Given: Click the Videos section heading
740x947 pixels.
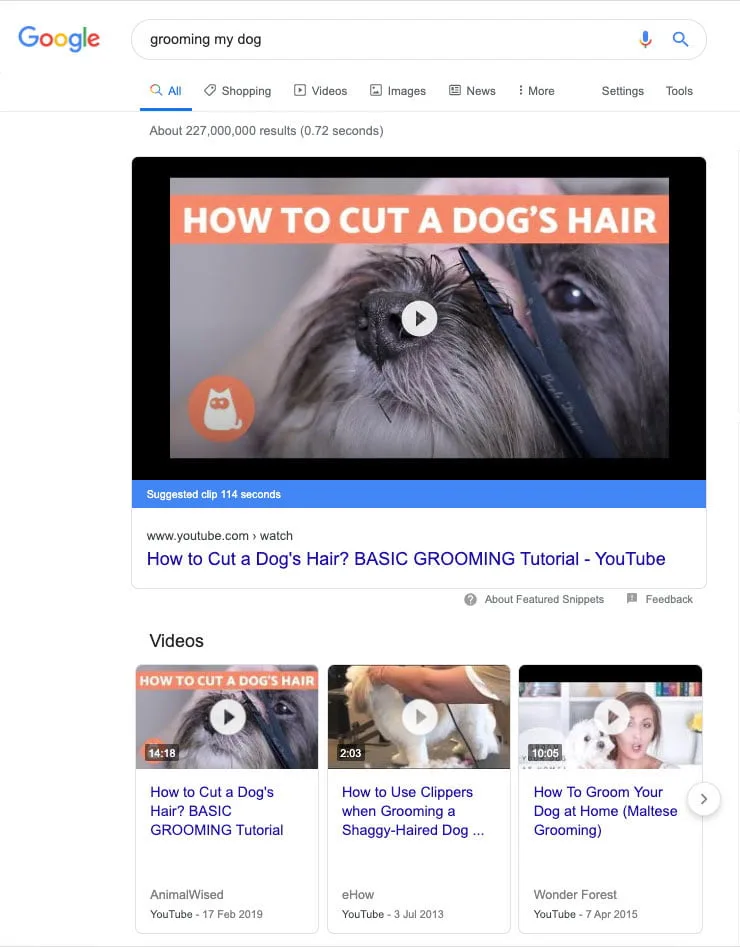Looking at the screenshot, I should [176, 641].
